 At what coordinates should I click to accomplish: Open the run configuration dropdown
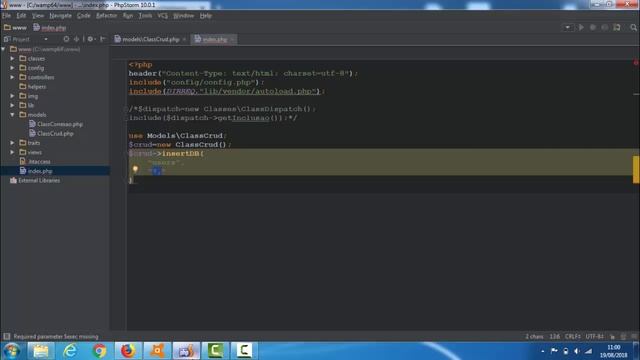[567, 27]
